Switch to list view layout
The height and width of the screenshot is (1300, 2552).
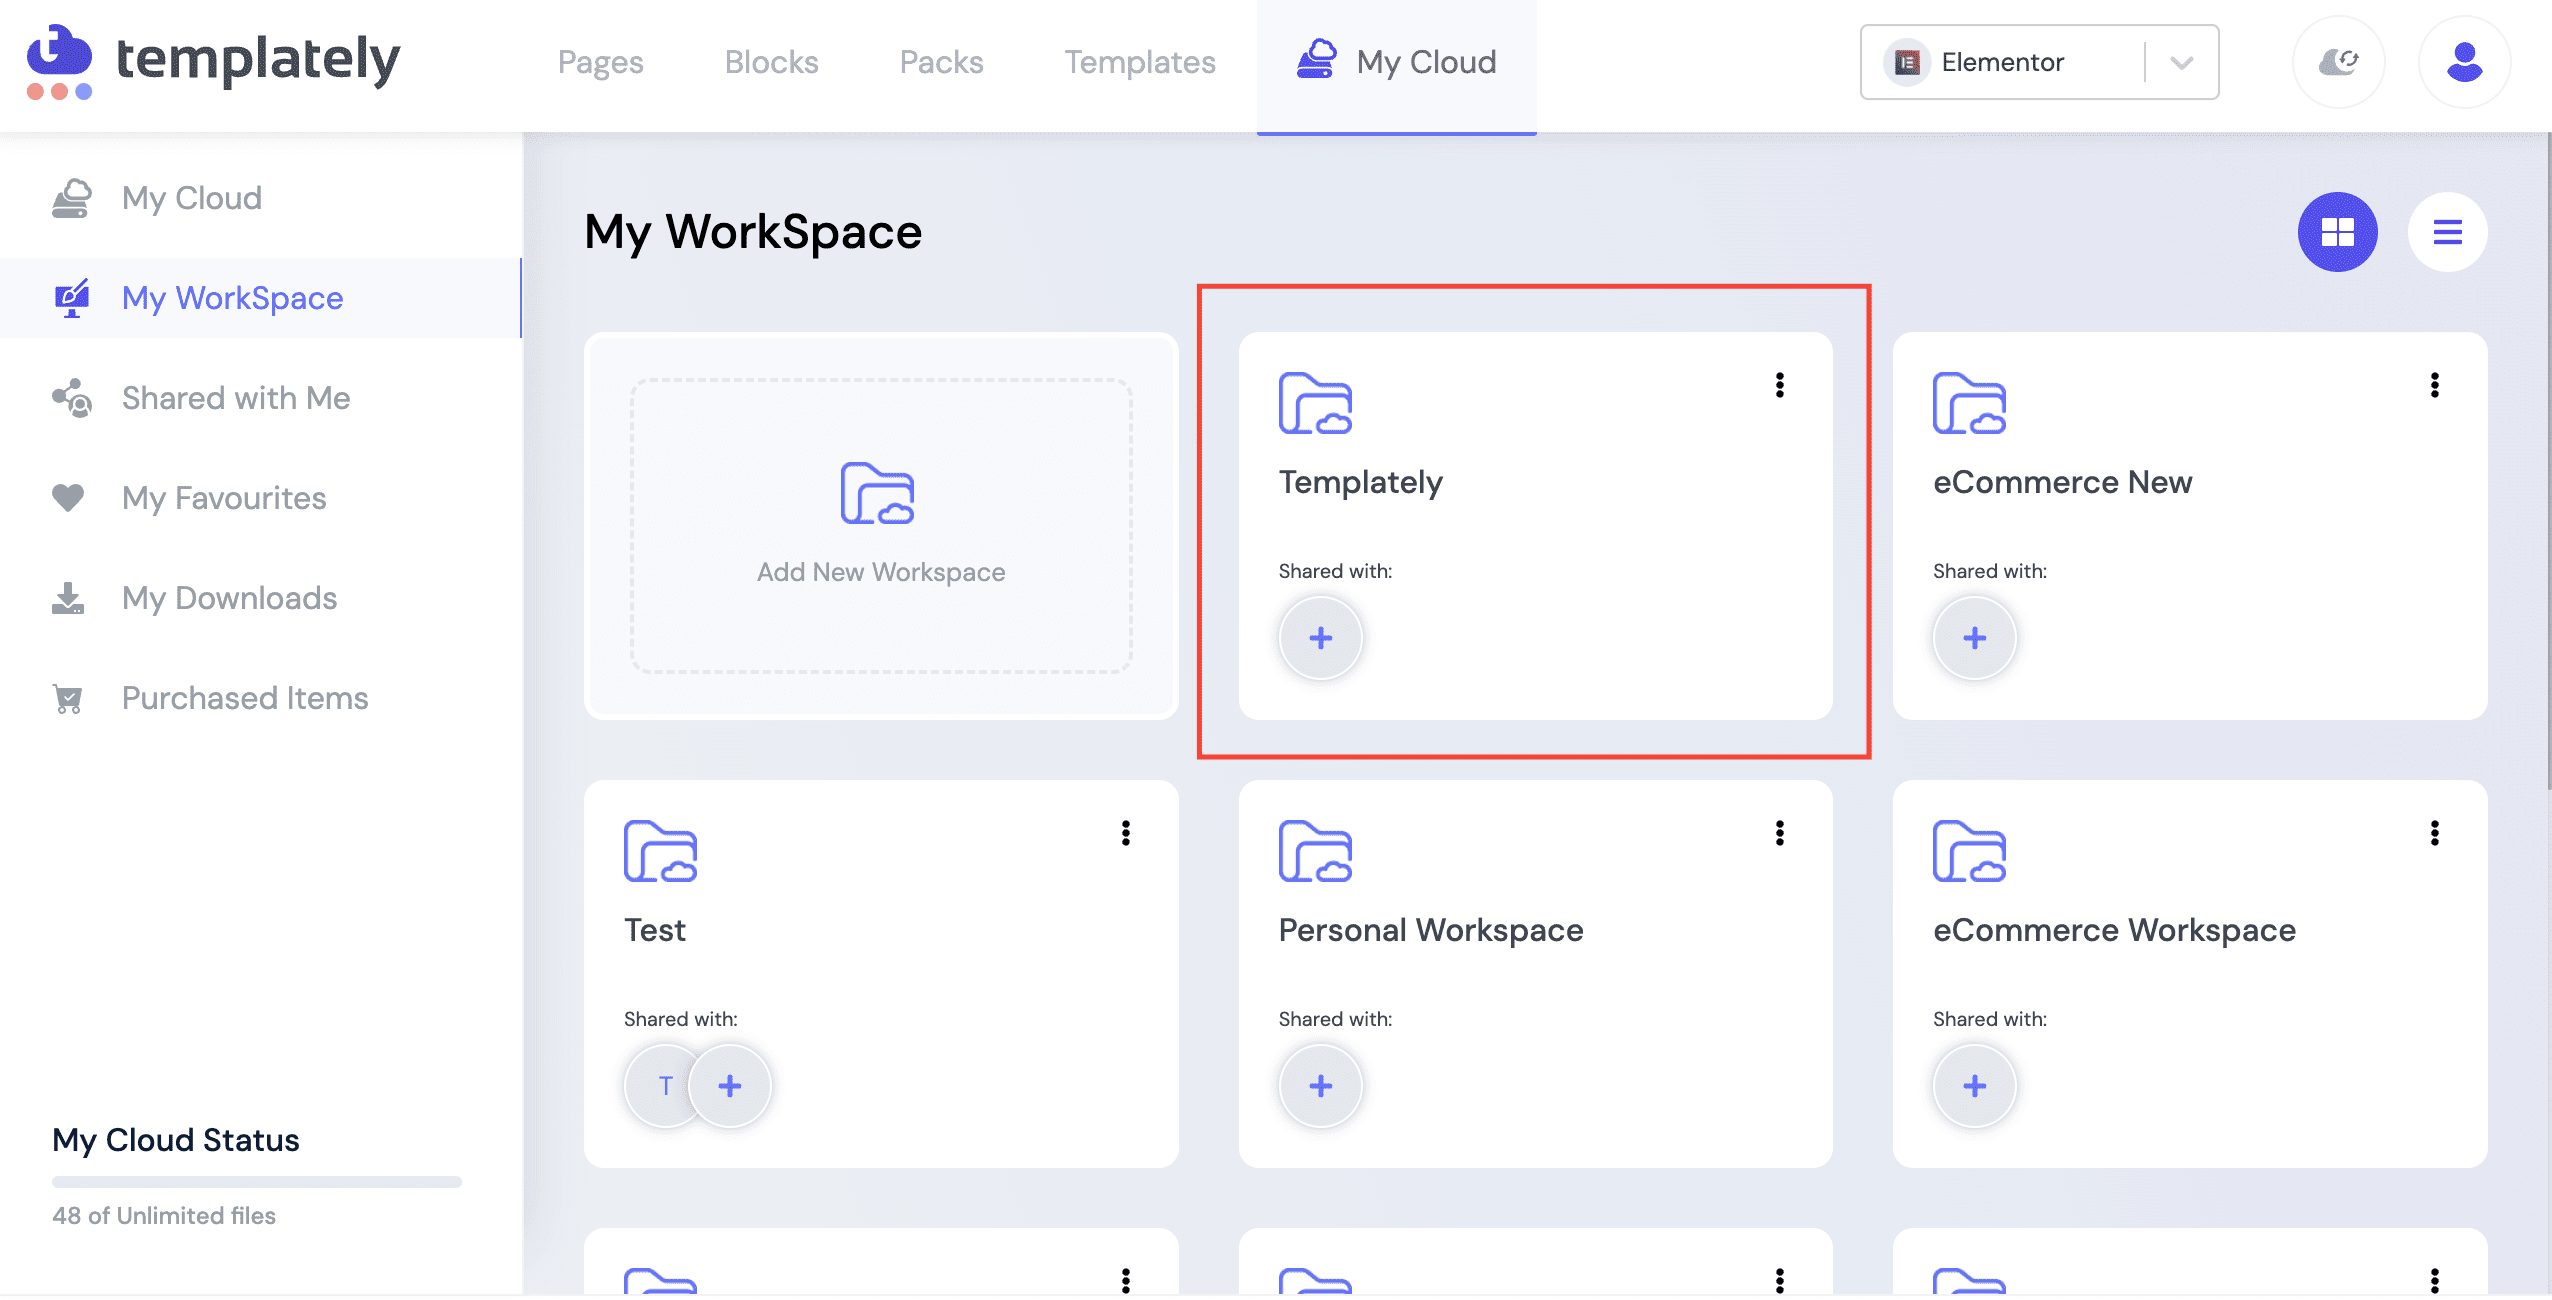2447,232
